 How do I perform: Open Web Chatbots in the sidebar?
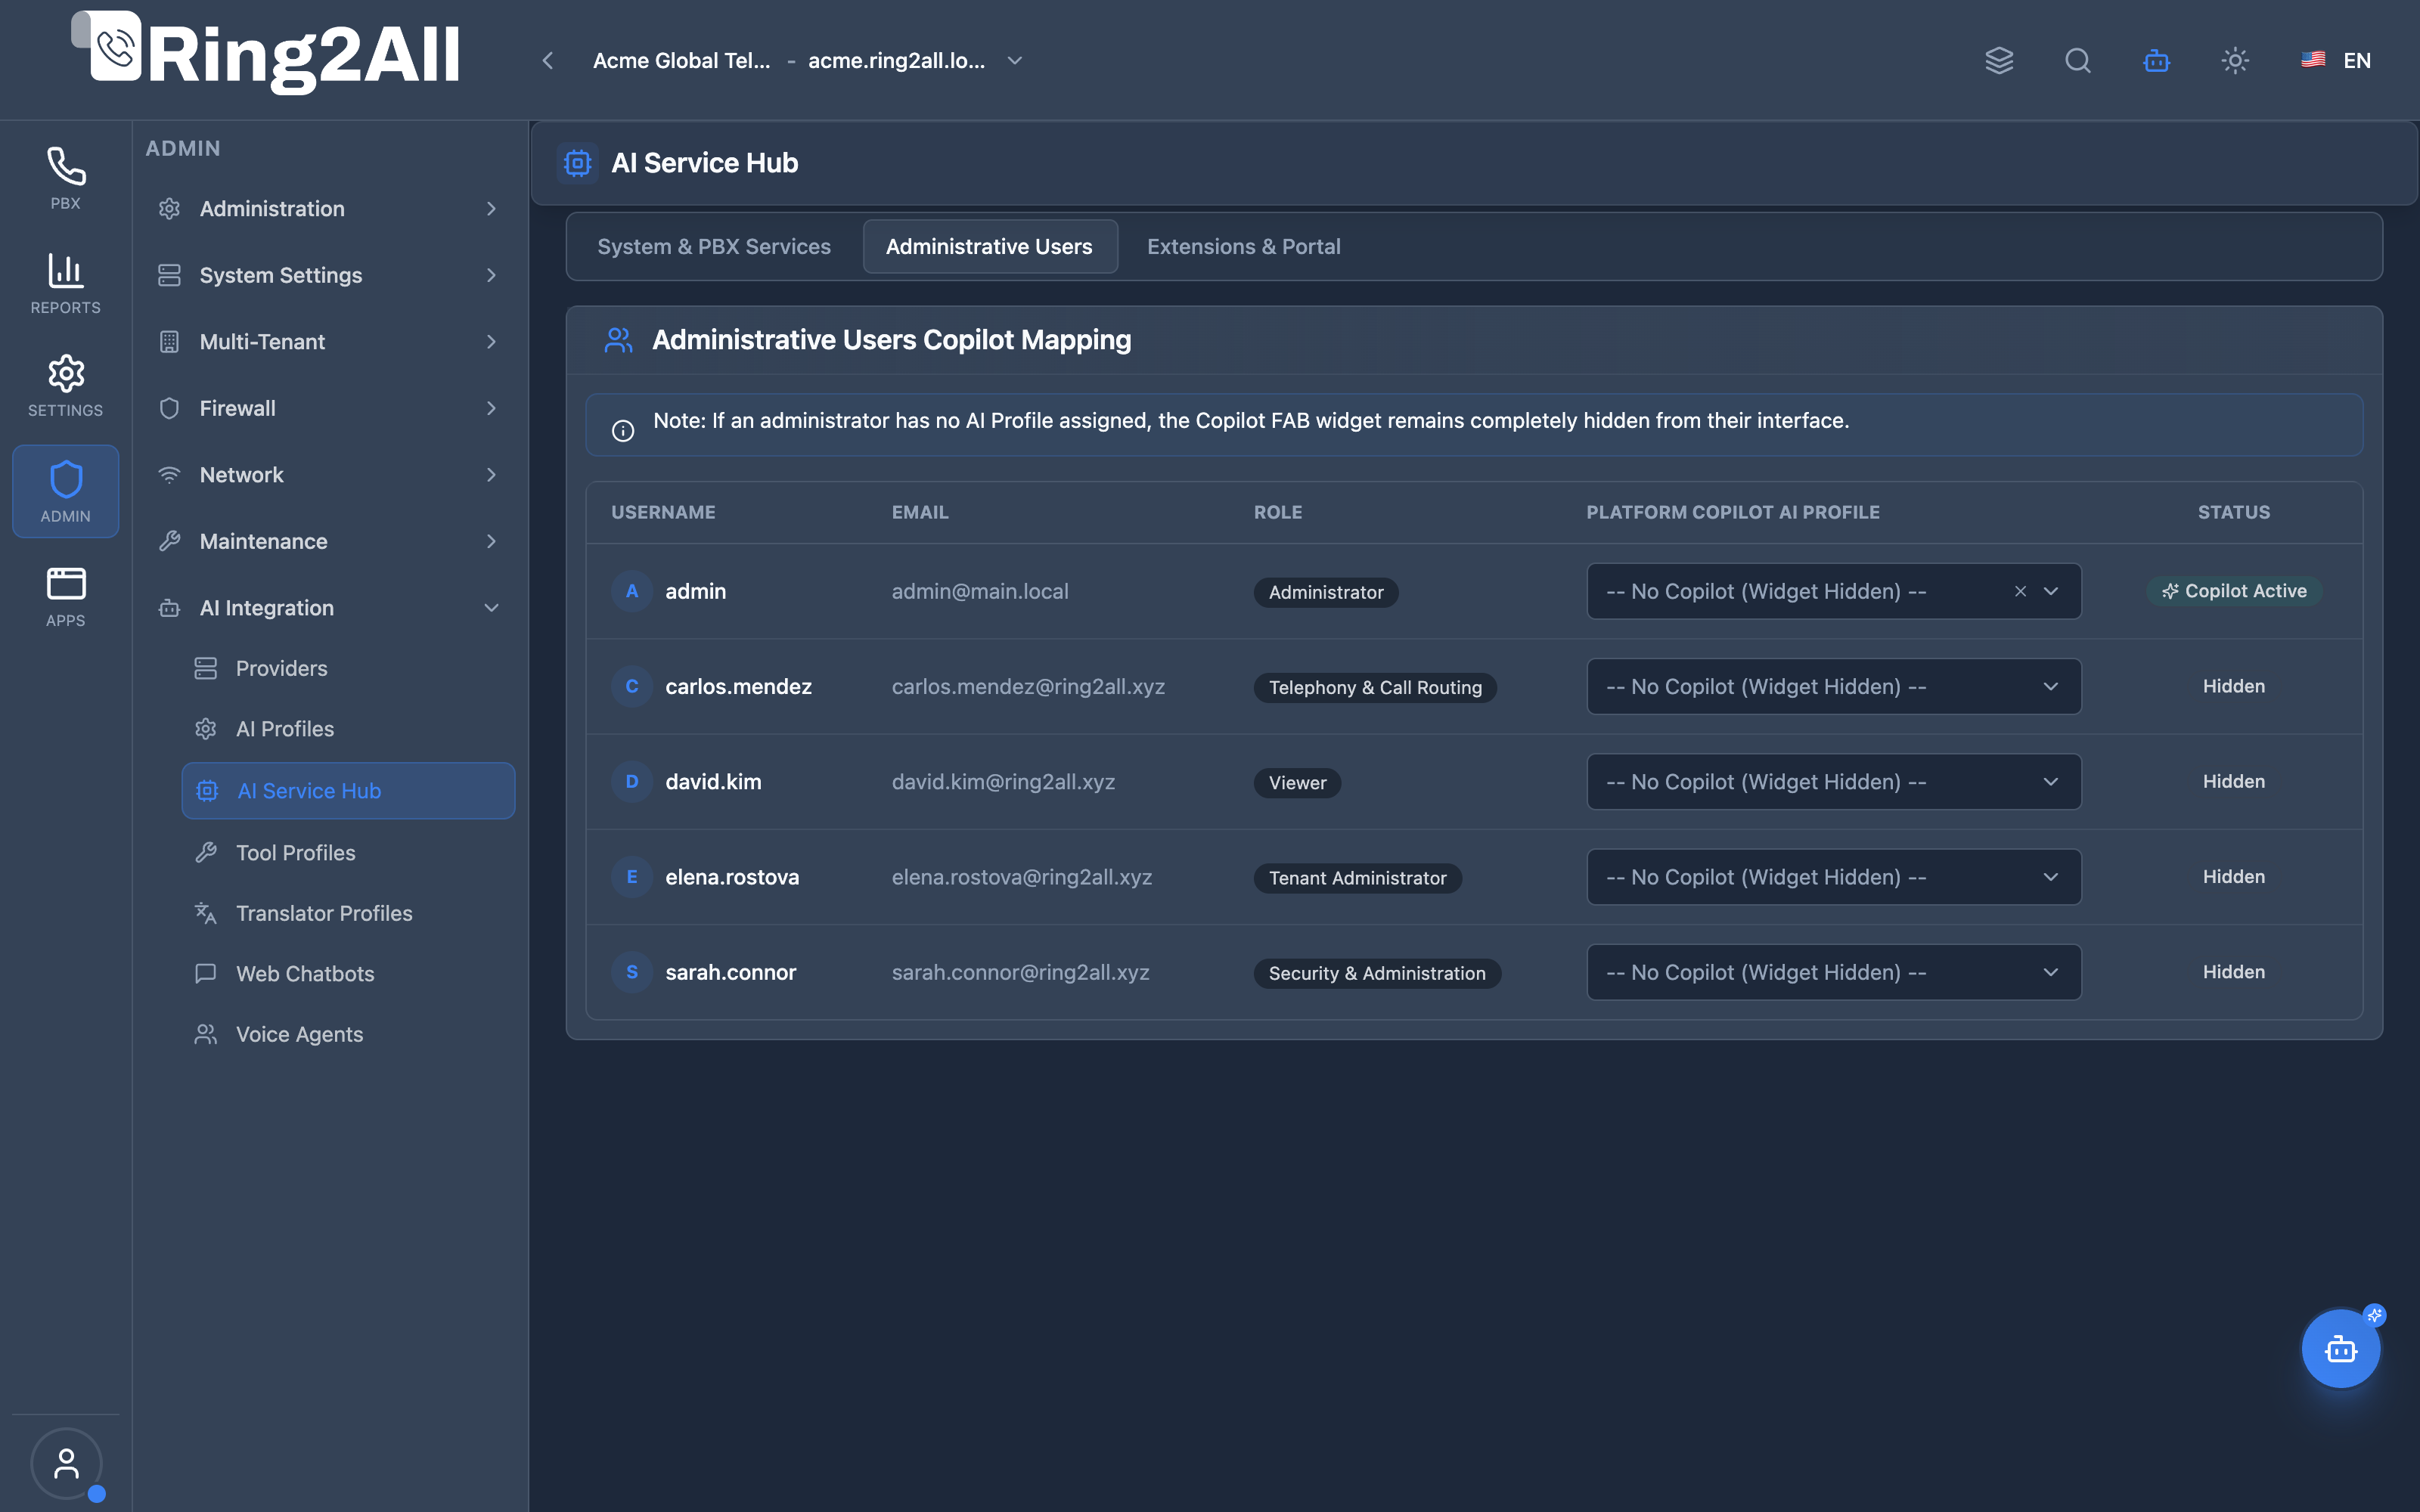tap(347, 973)
